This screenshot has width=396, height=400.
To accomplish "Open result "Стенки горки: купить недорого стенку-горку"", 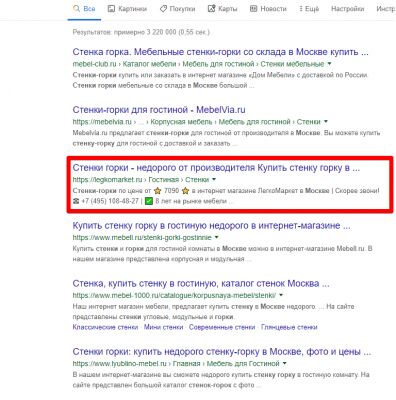I will pos(222,352).
